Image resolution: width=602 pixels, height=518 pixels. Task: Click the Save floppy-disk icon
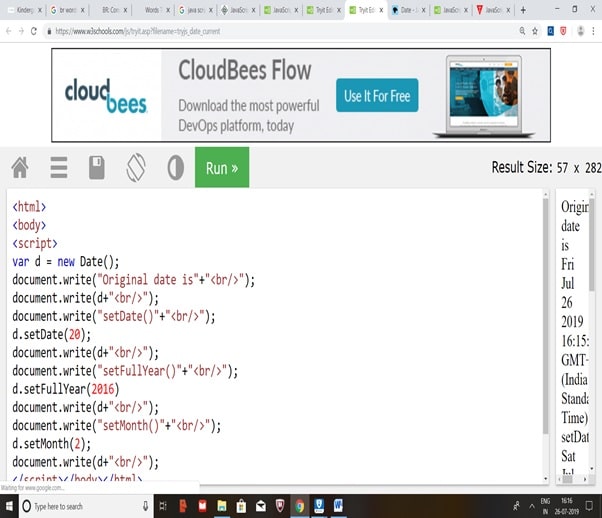click(x=97, y=167)
